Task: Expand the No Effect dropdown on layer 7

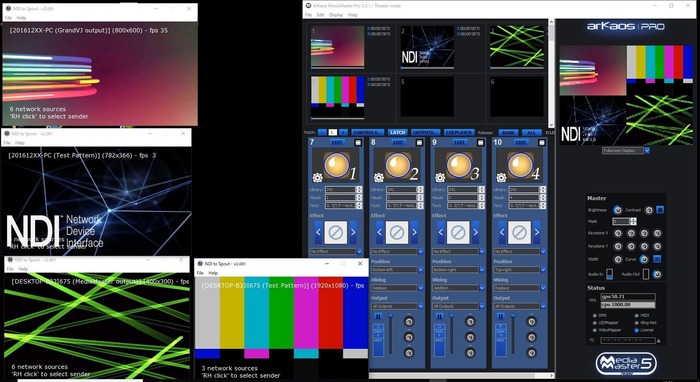Action: pos(359,252)
